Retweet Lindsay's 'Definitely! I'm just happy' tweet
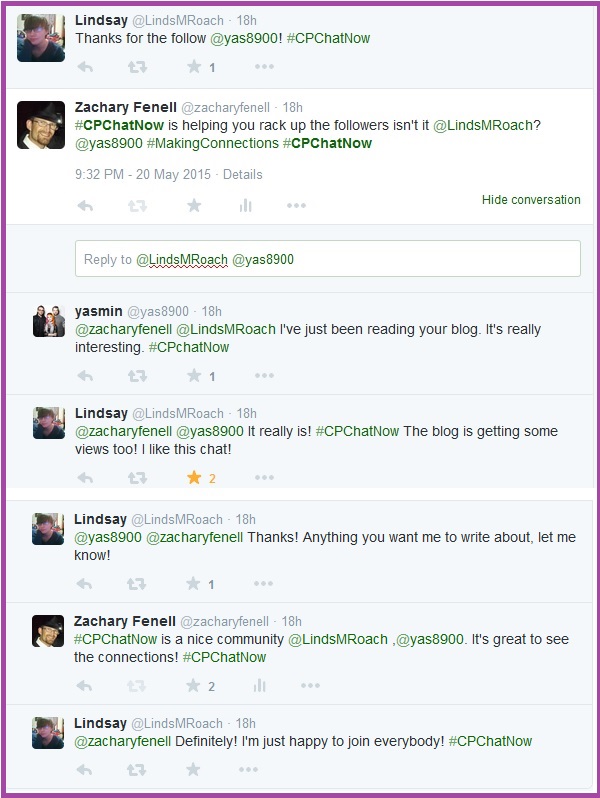This screenshot has width=600, height=798. pos(136,770)
